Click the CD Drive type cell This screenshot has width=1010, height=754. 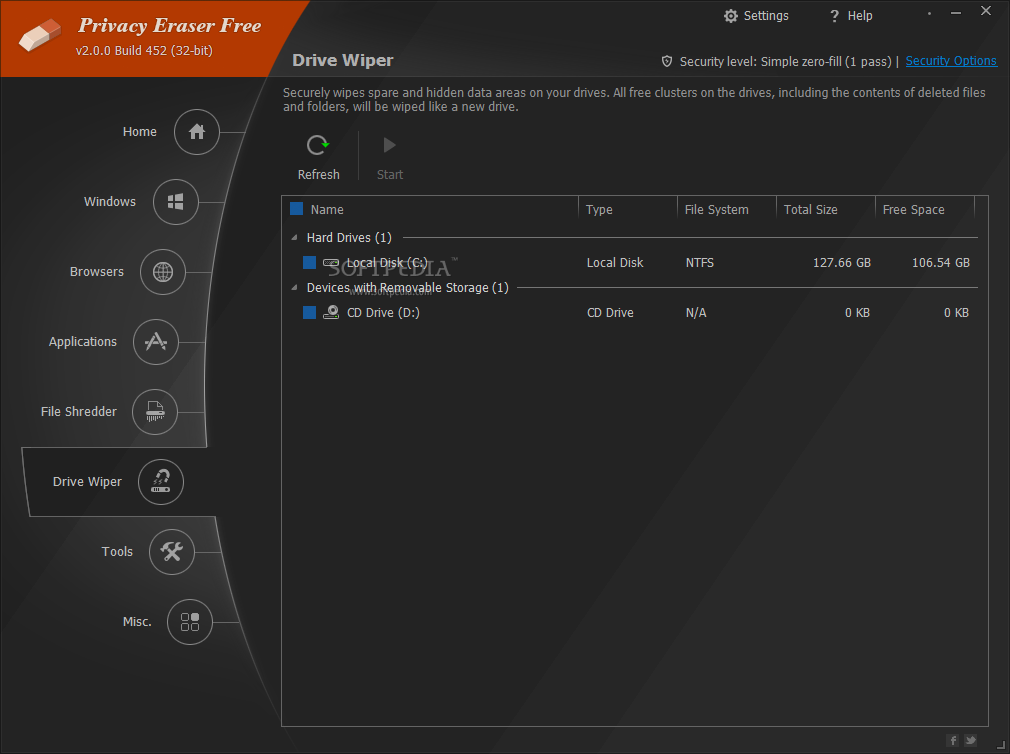pyautogui.click(x=610, y=313)
